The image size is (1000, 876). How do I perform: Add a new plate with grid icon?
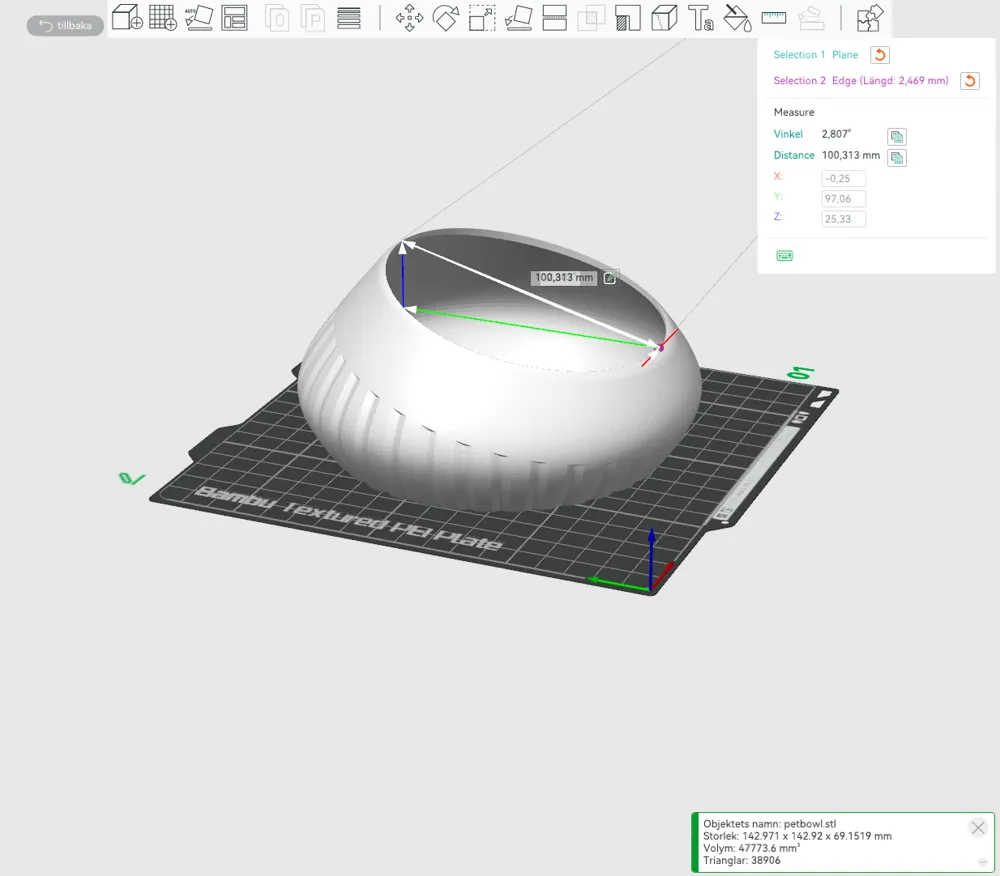pos(163,17)
